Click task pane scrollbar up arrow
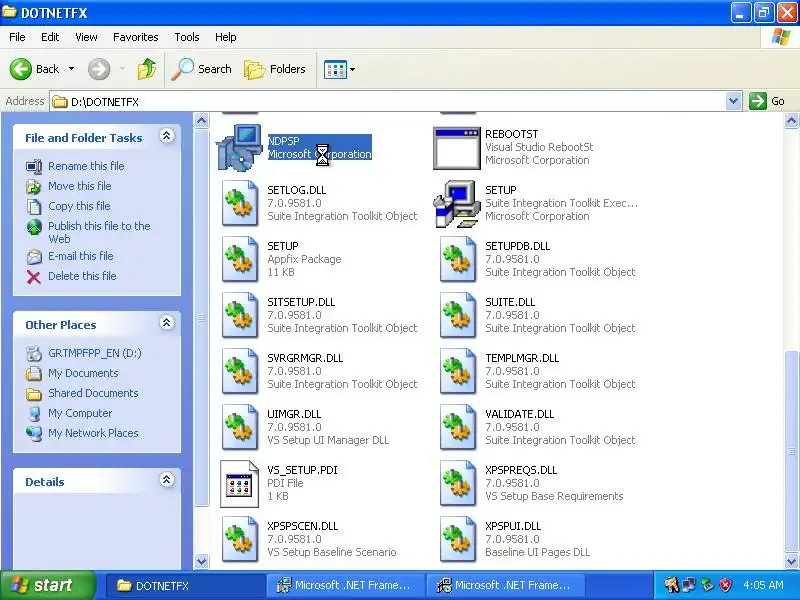Screen dimensions: 800x600 click(202, 120)
